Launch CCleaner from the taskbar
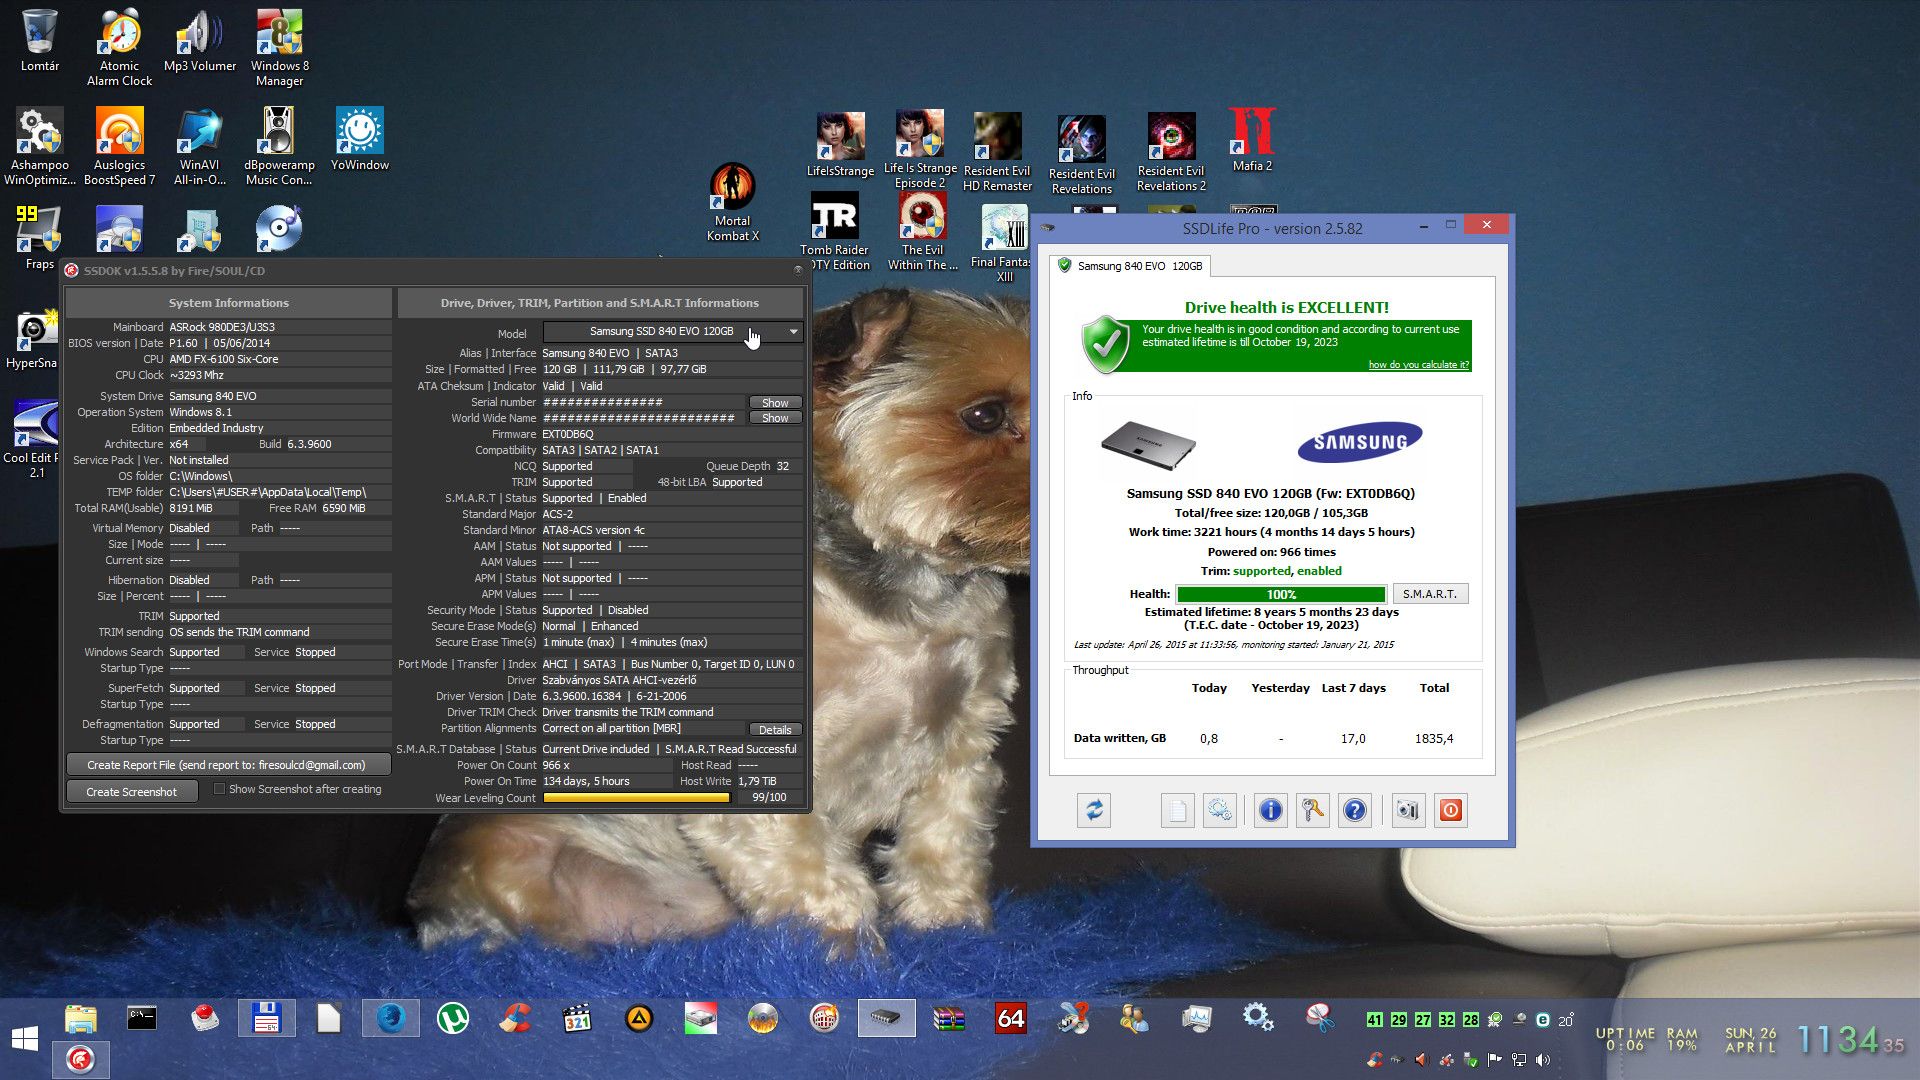 click(x=515, y=1018)
